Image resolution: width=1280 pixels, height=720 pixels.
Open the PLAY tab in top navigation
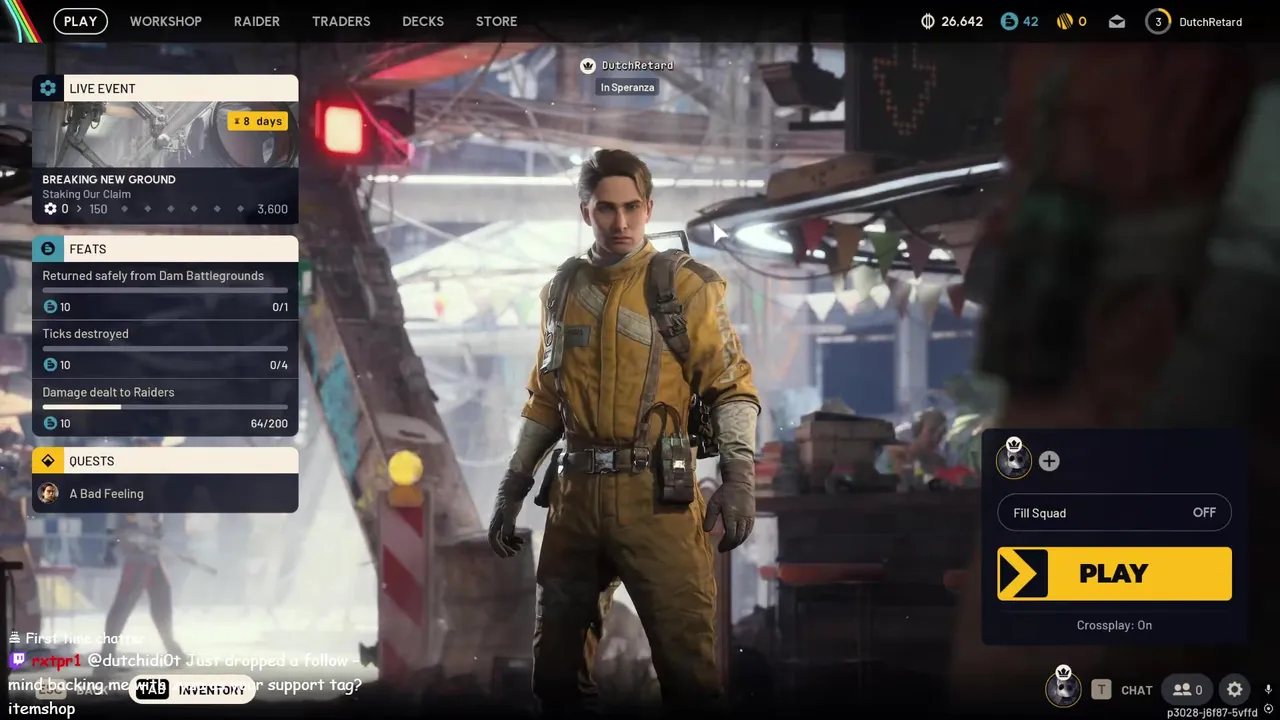click(x=80, y=21)
